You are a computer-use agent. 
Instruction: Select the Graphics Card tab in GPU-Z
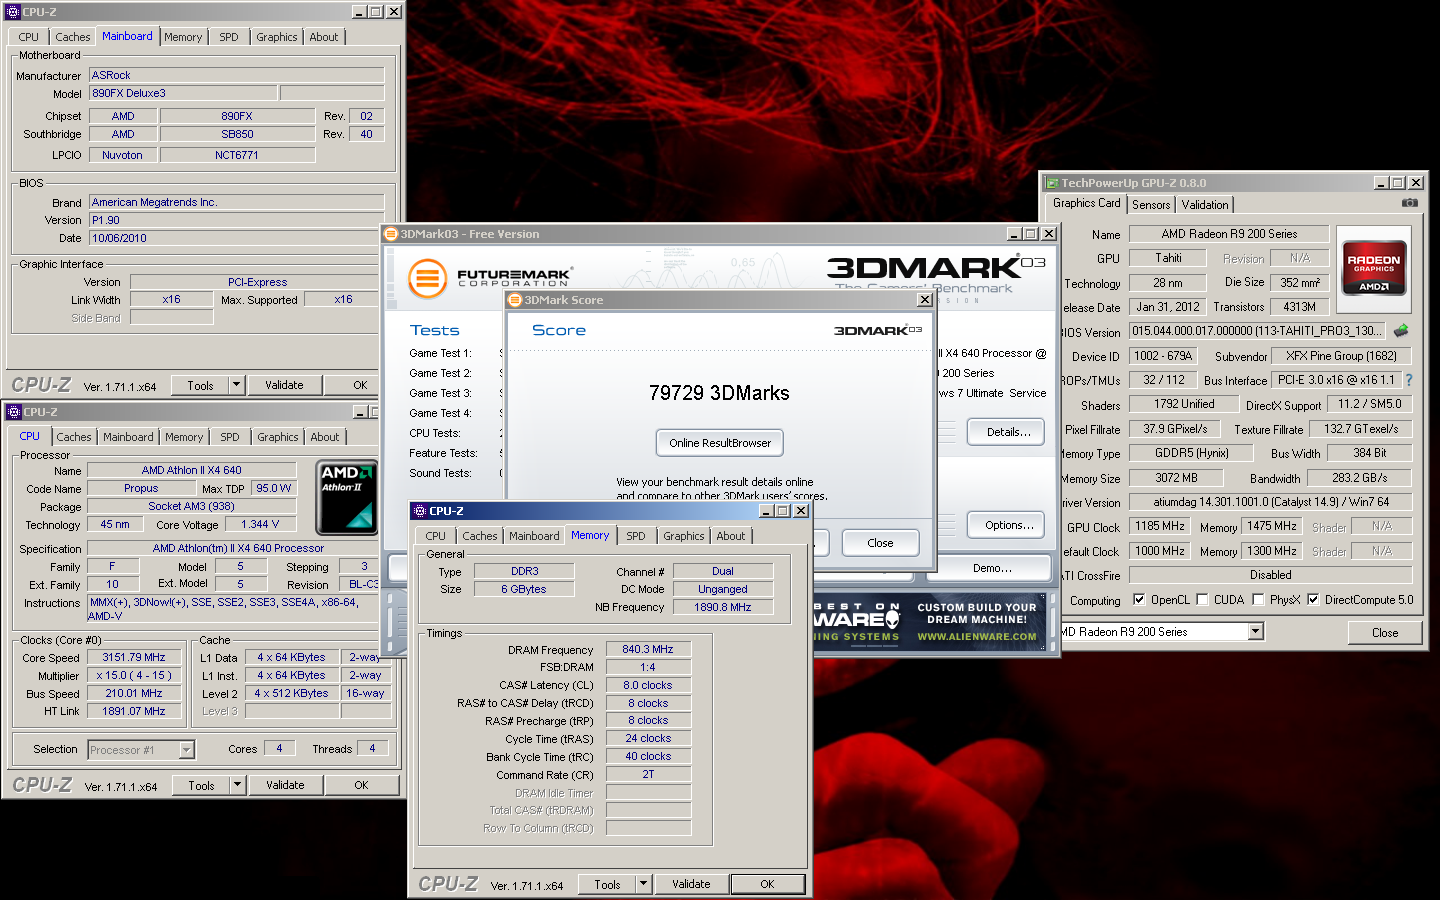(x=1087, y=203)
